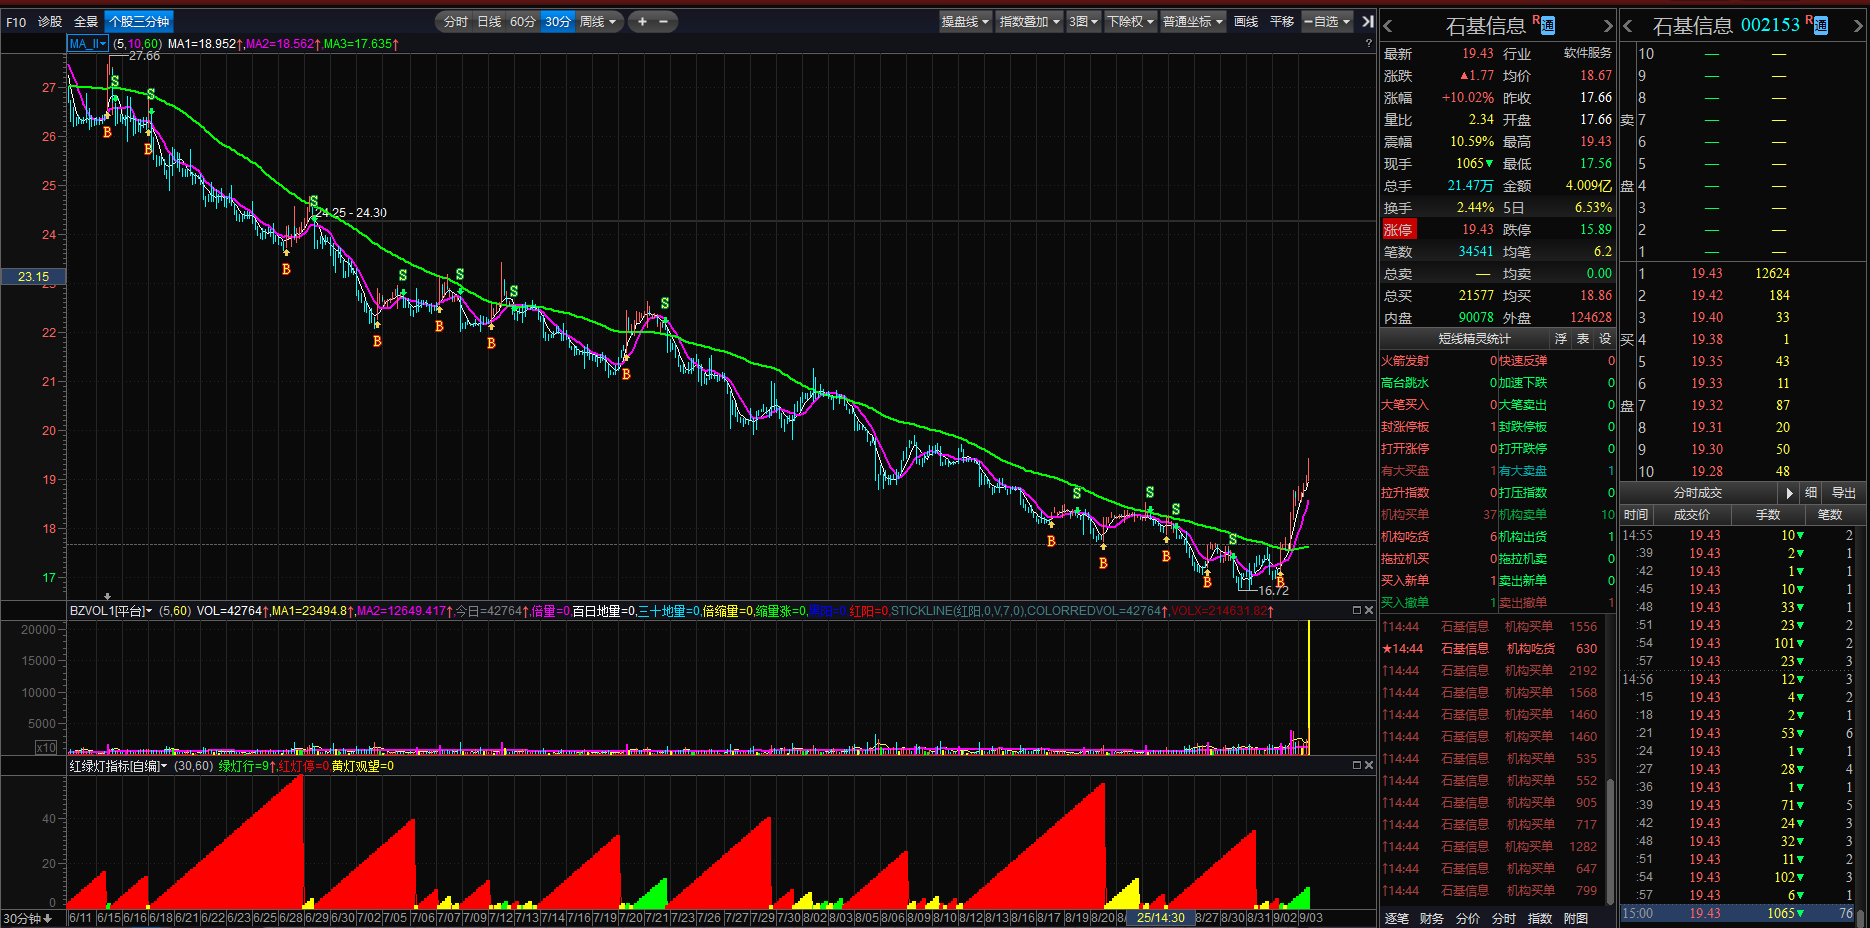Click the alert list vertical scrollbar
1870x928 pixels.
[1609, 840]
